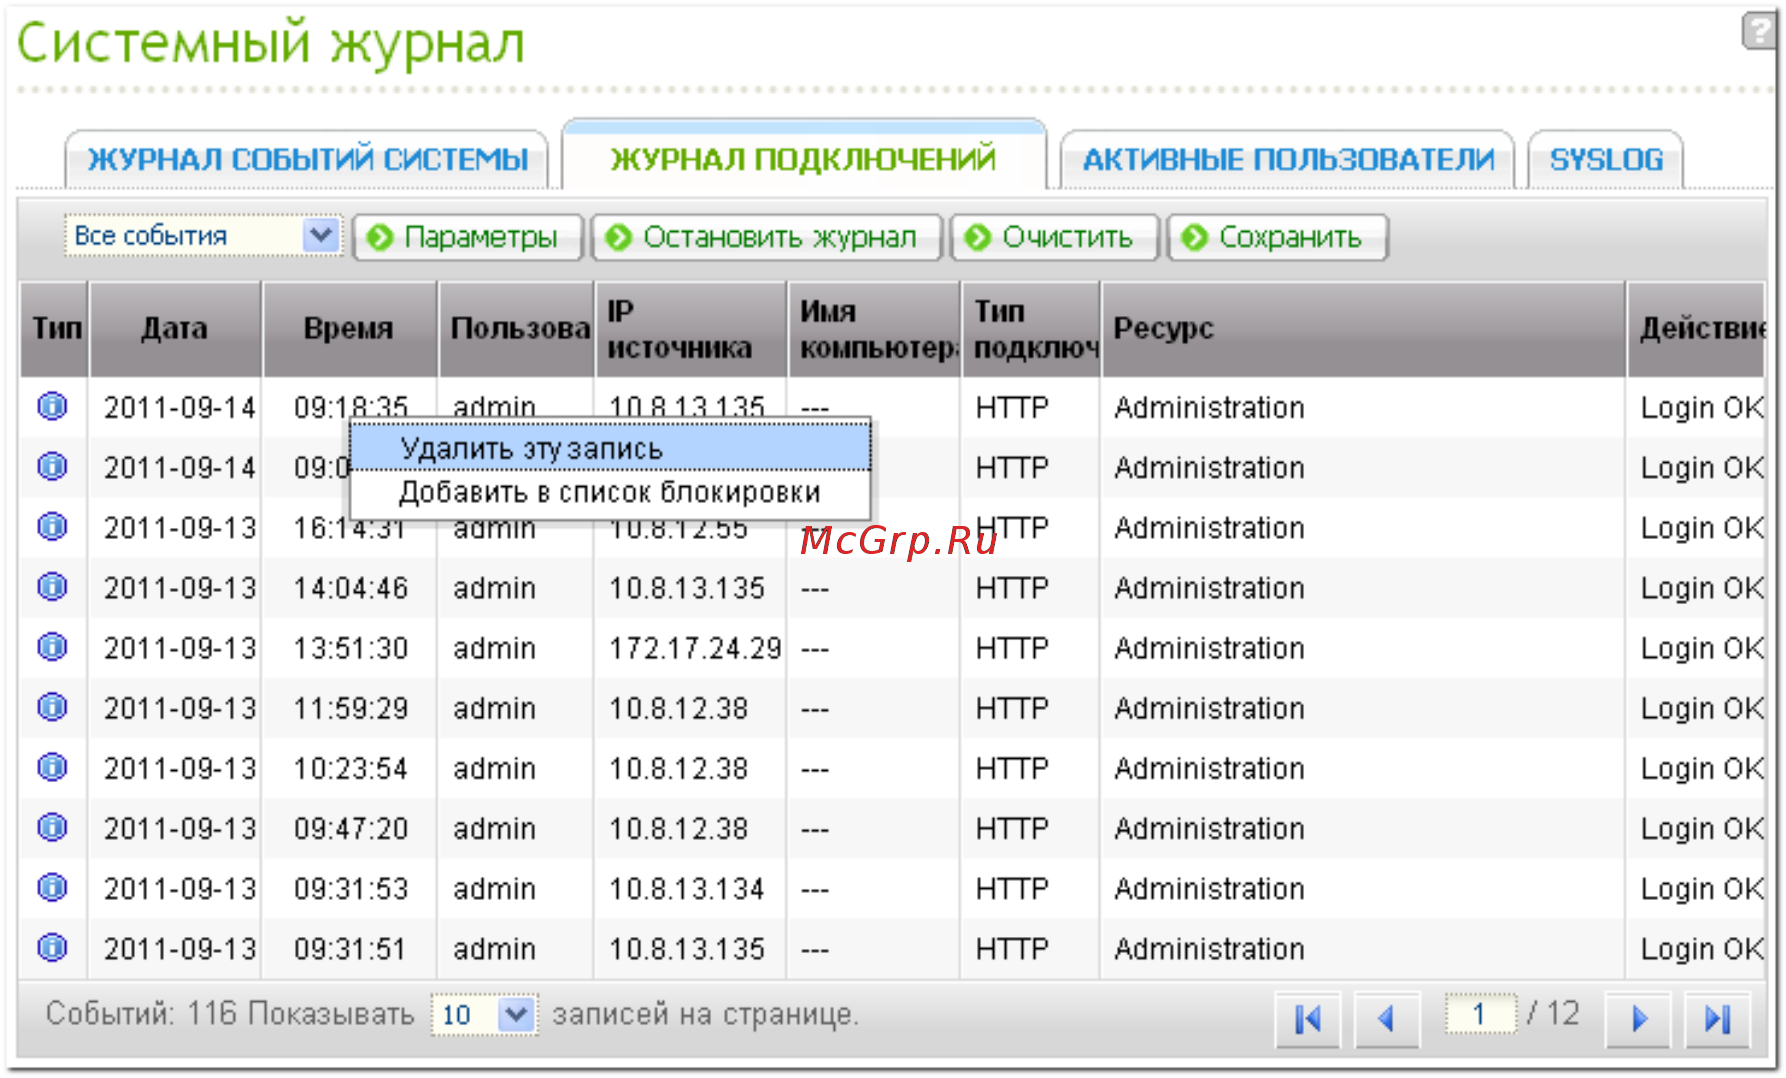Jump to last page of log

(x=1717, y=1019)
